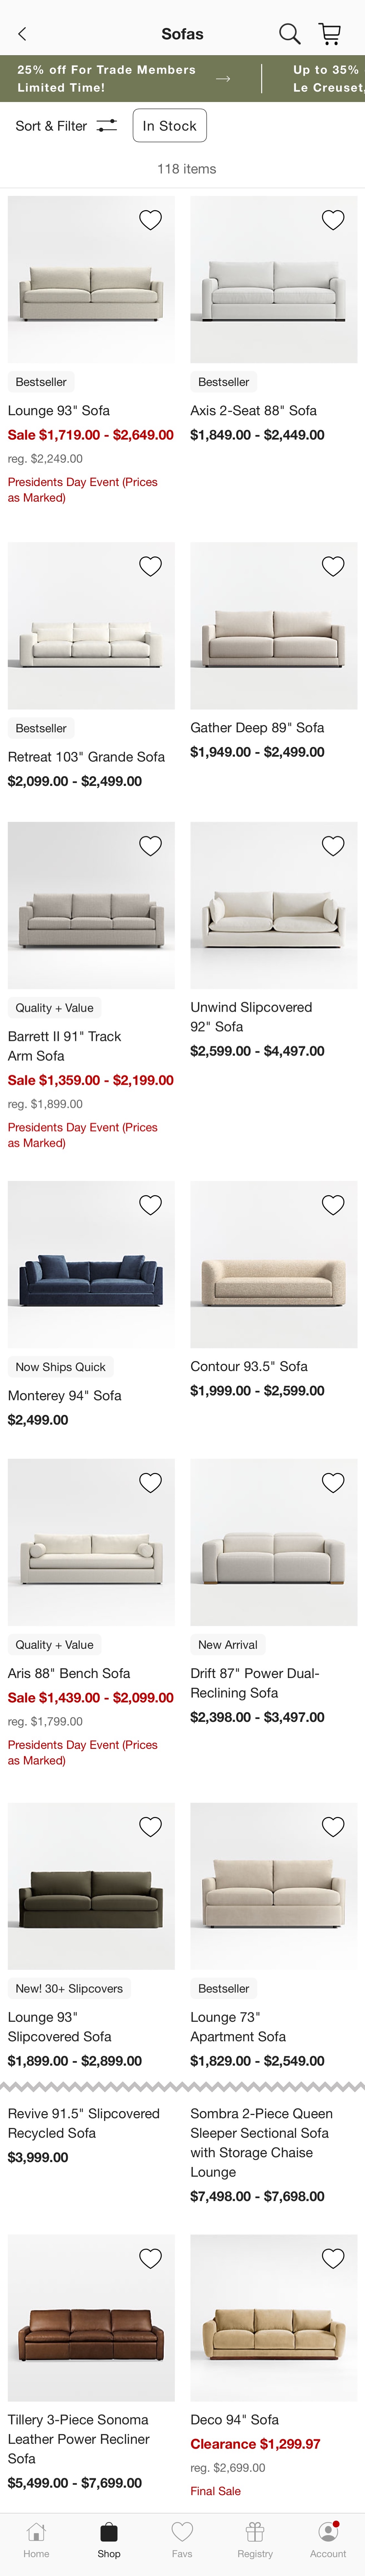Open the search magnifier icon
Viewport: 365px width, 2576px height.
tap(289, 34)
